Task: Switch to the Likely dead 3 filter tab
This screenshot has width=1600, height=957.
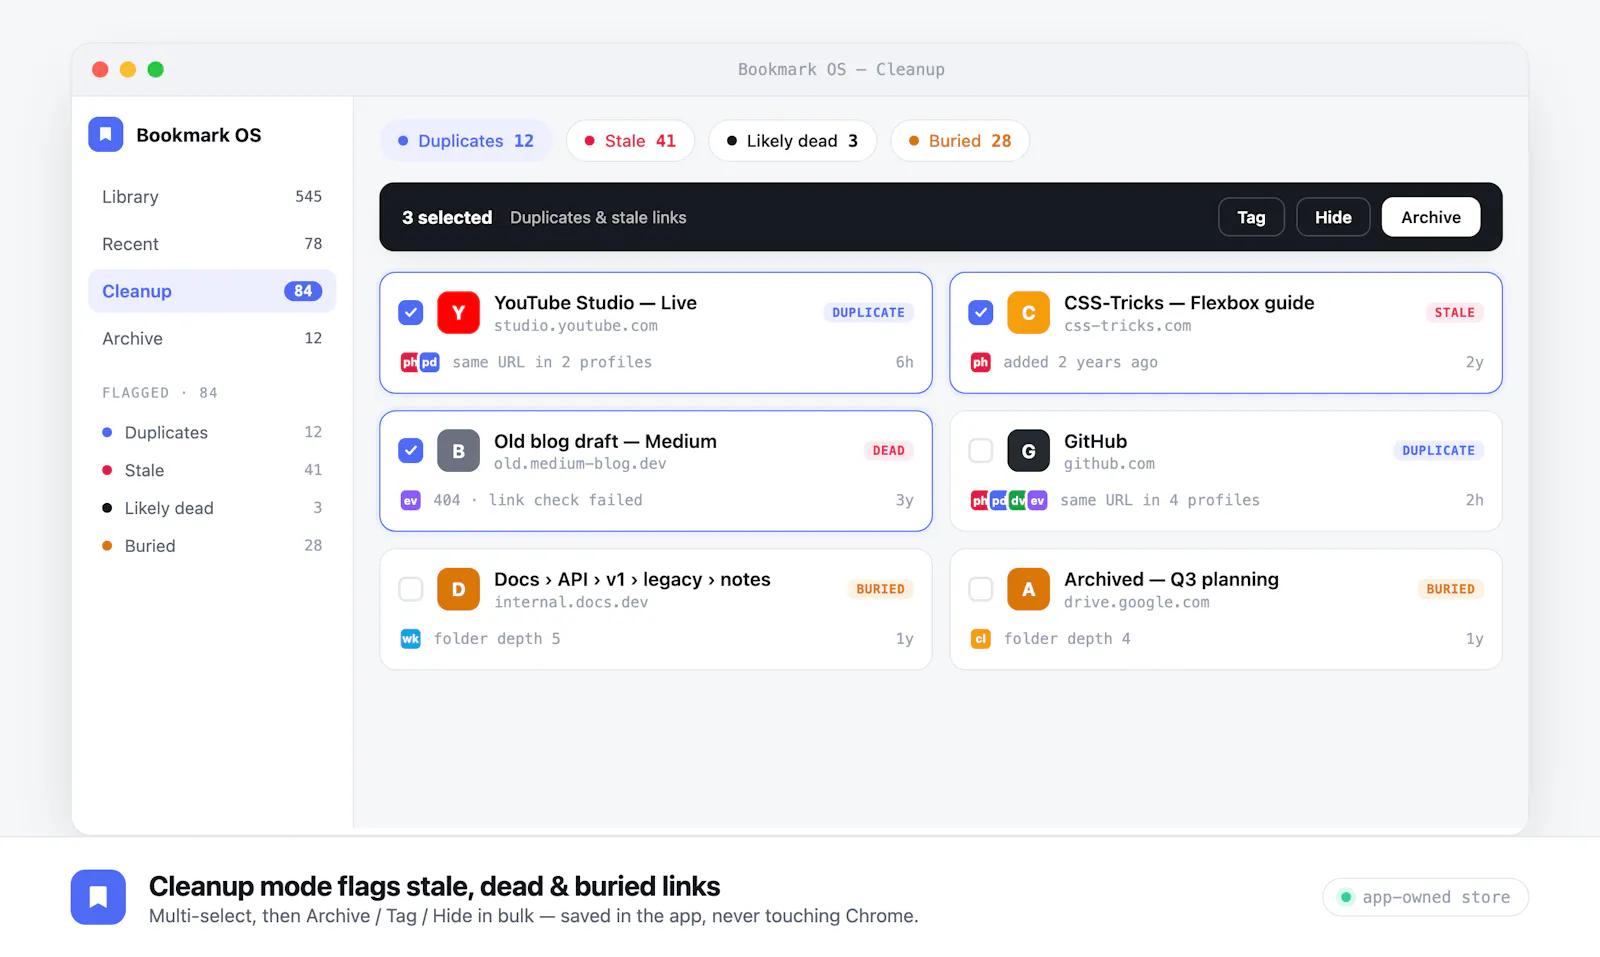Action: (792, 141)
